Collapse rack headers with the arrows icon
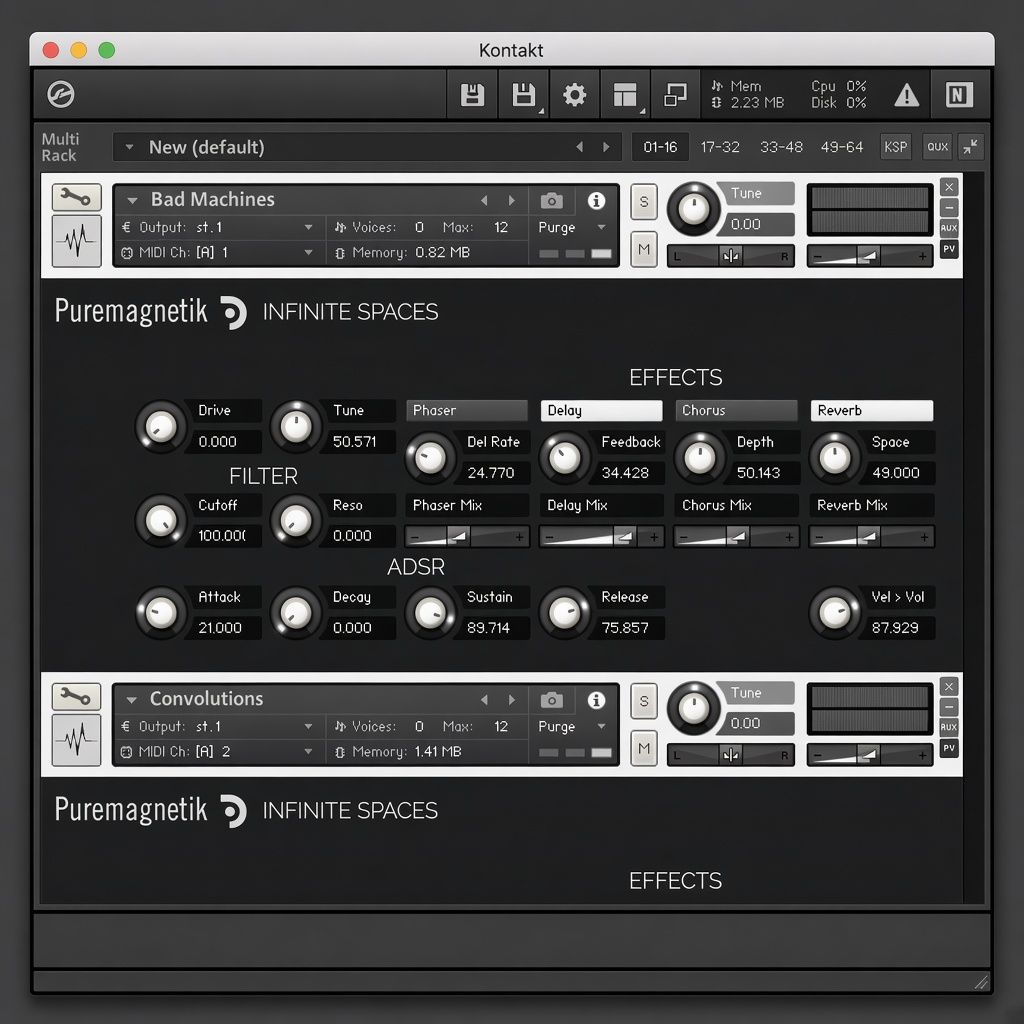 (x=970, y=146)
